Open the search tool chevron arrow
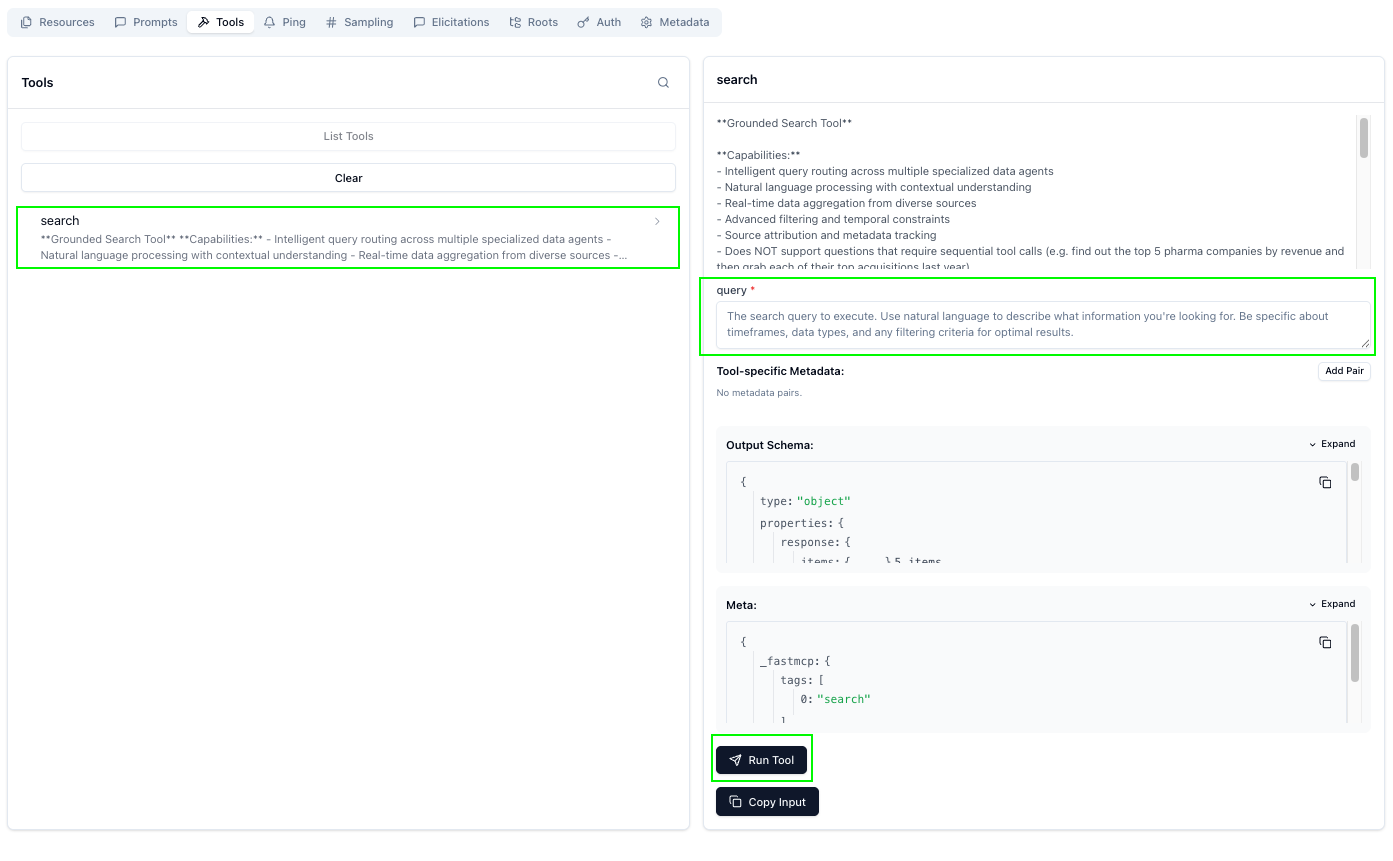The image size is (1393, 861). pyautogui.click(x=657, y=221)
